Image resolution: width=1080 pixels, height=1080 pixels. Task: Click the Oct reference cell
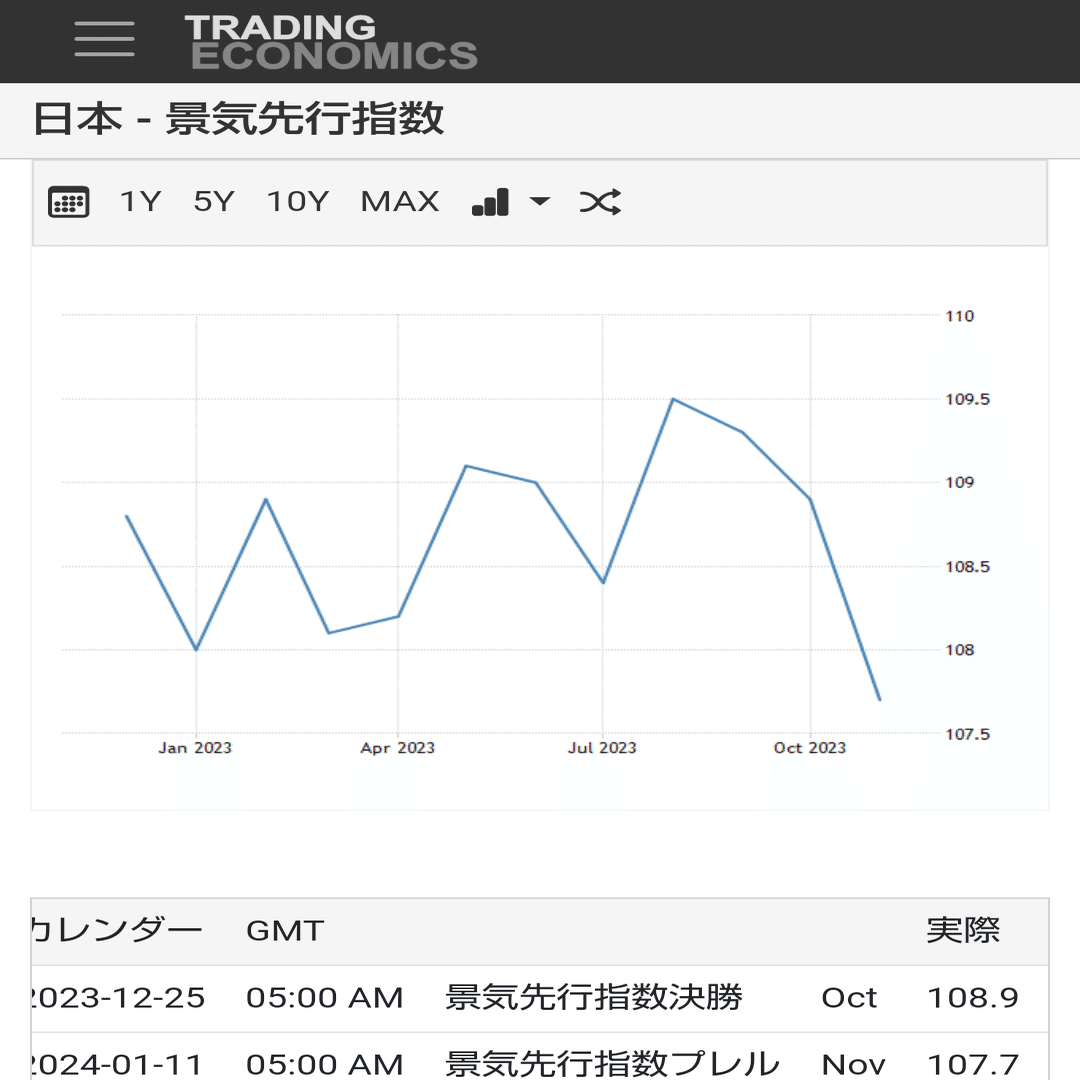(x=849, y=997)
